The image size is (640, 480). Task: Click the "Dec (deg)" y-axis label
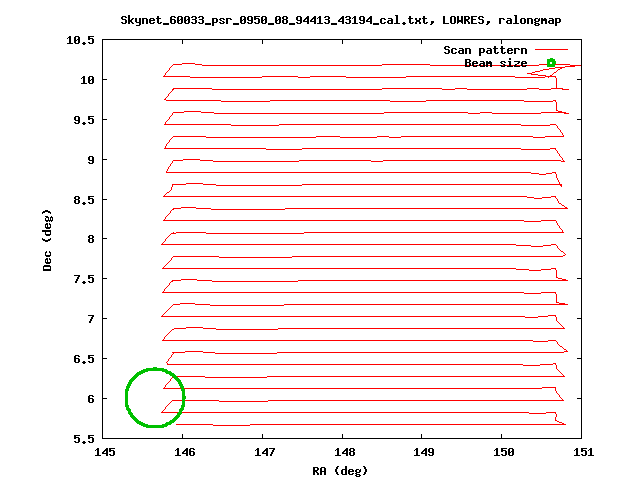pyautogui.click(x=47, y=240)
